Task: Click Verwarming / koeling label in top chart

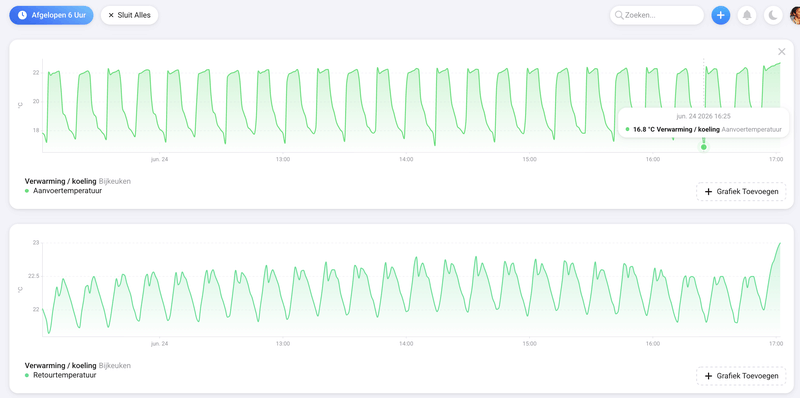Action: [60, 181]
